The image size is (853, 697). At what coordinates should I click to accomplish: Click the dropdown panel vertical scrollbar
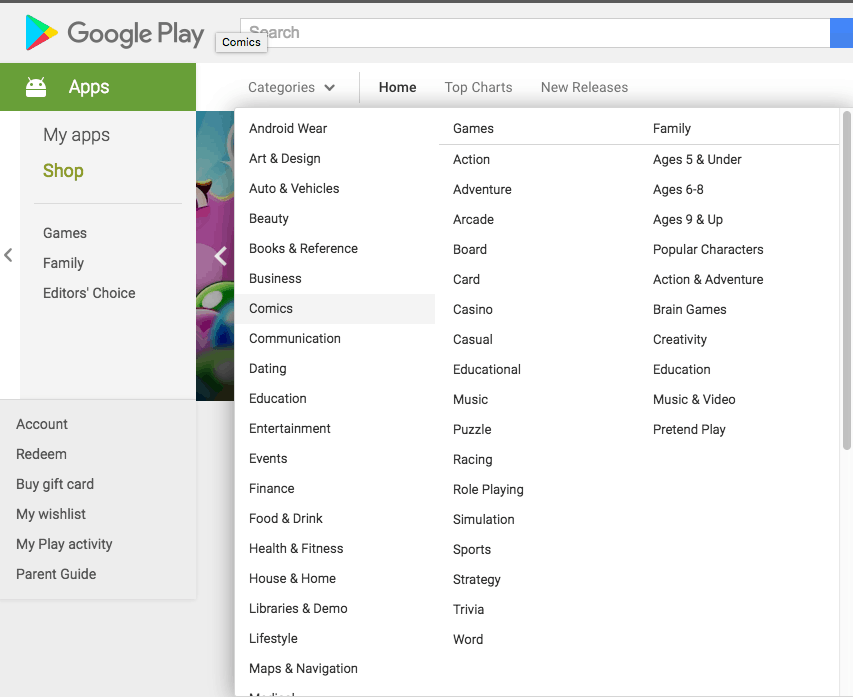[846, 281]
